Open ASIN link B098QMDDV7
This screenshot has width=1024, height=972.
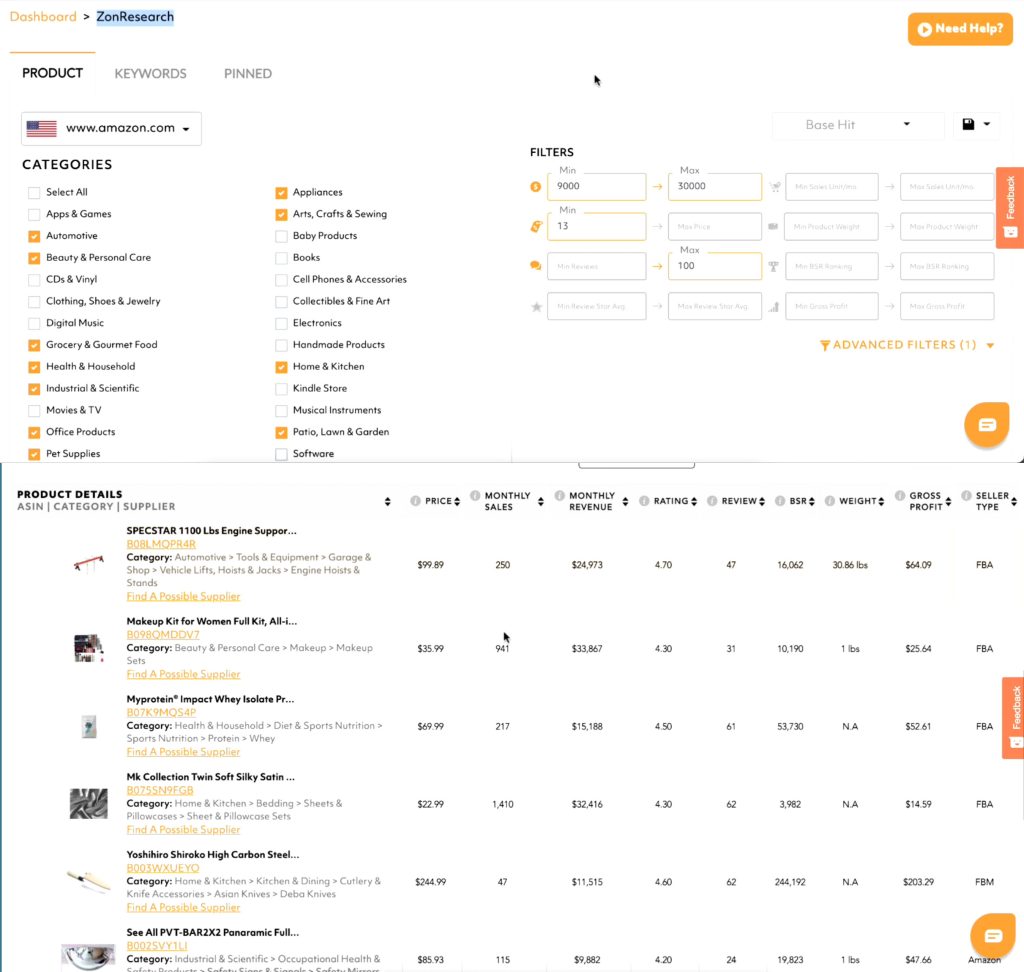(x=163, y=635)
